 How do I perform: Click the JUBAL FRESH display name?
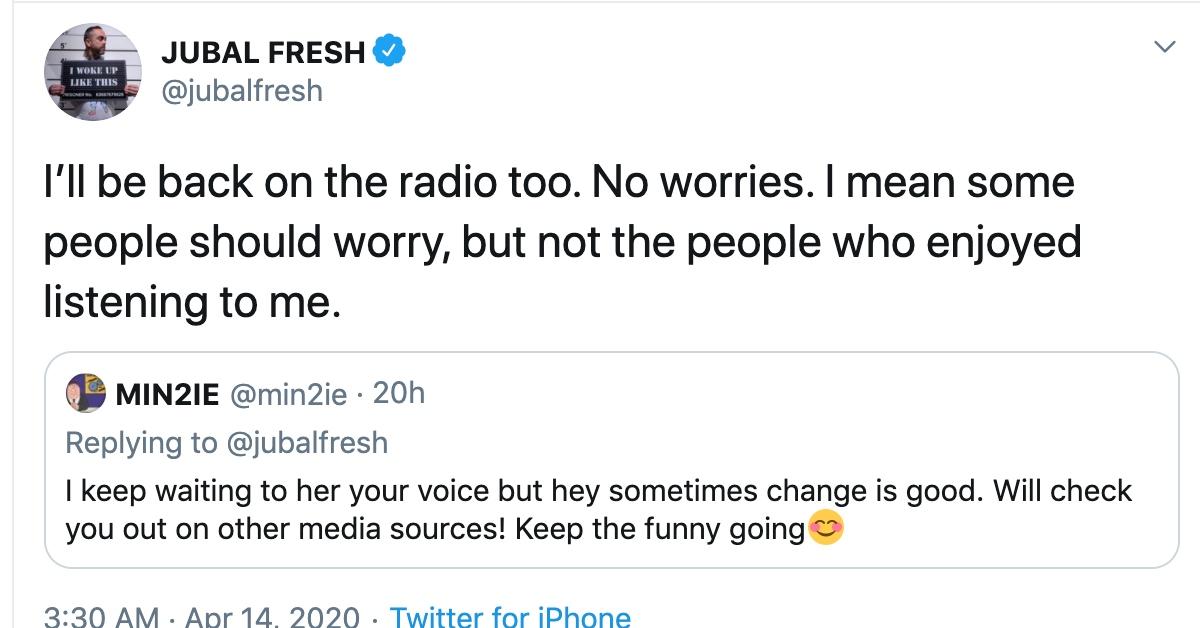263,51
